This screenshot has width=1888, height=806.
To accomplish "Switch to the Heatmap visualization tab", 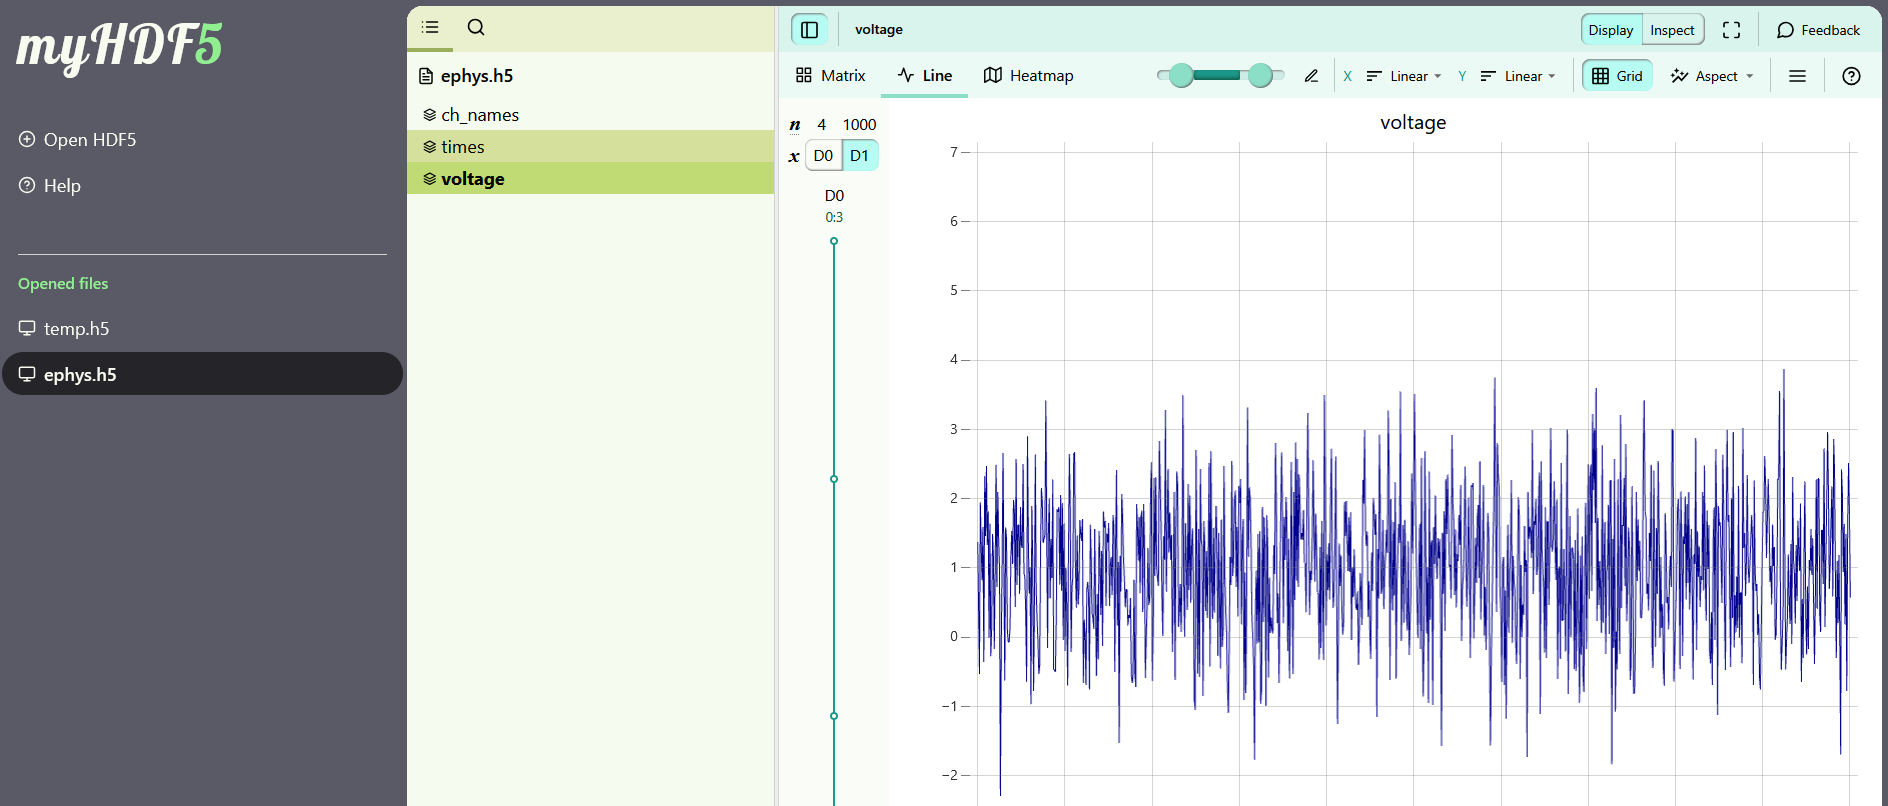I will click(x=1029, y=76).
